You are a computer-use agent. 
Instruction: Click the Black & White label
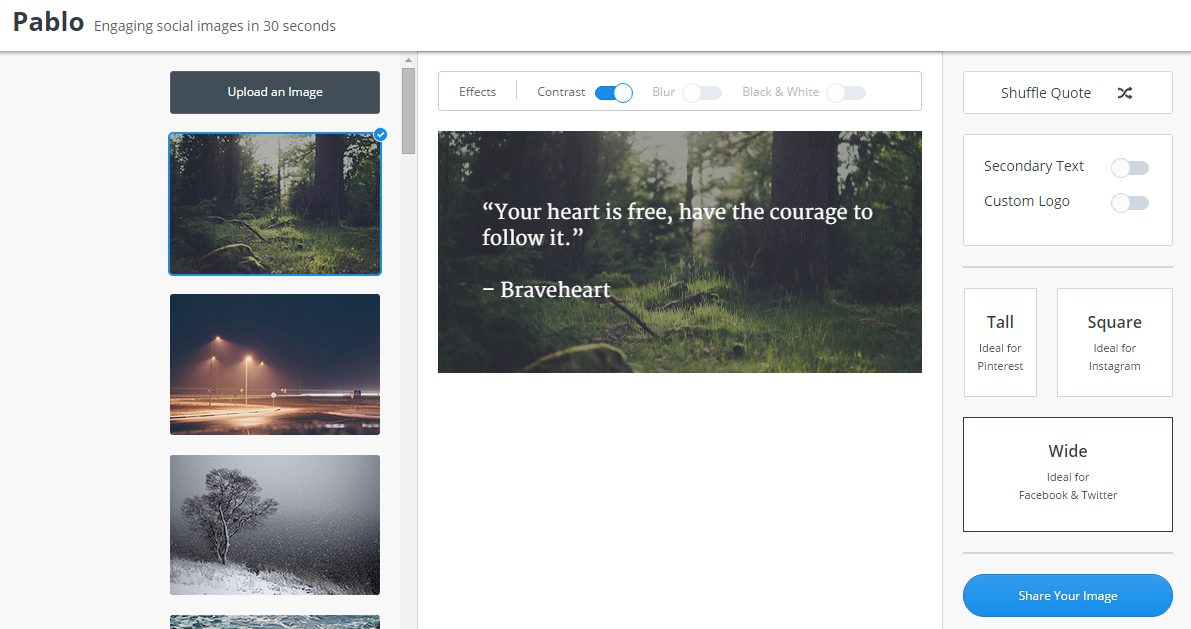click(780, 92)
